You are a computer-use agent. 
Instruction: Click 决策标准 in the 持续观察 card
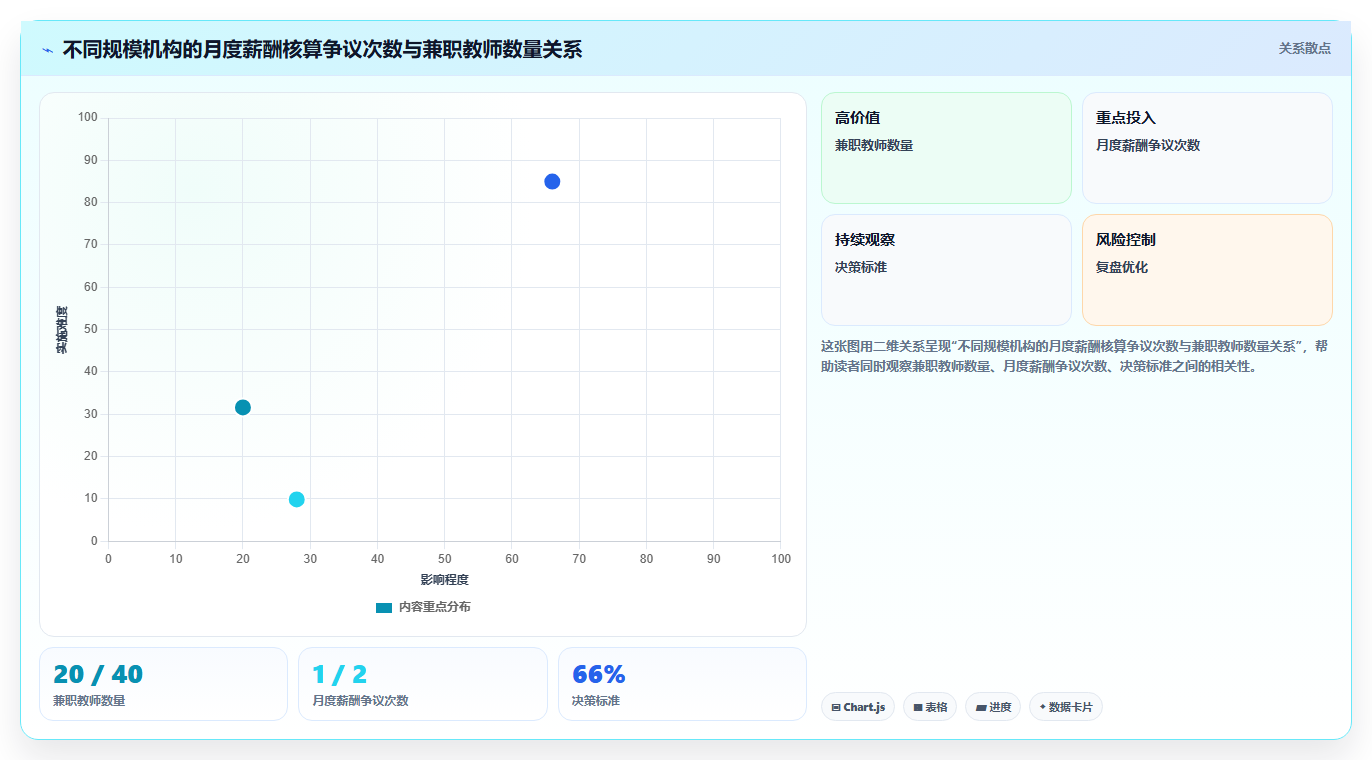861,267
